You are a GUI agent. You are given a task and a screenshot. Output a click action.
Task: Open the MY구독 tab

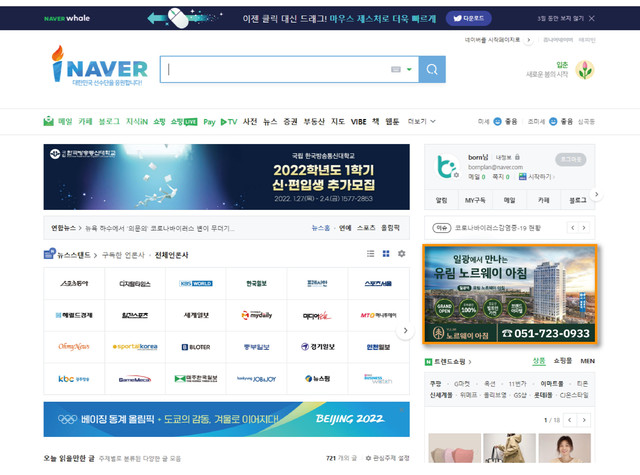click(x=475, y=200)
